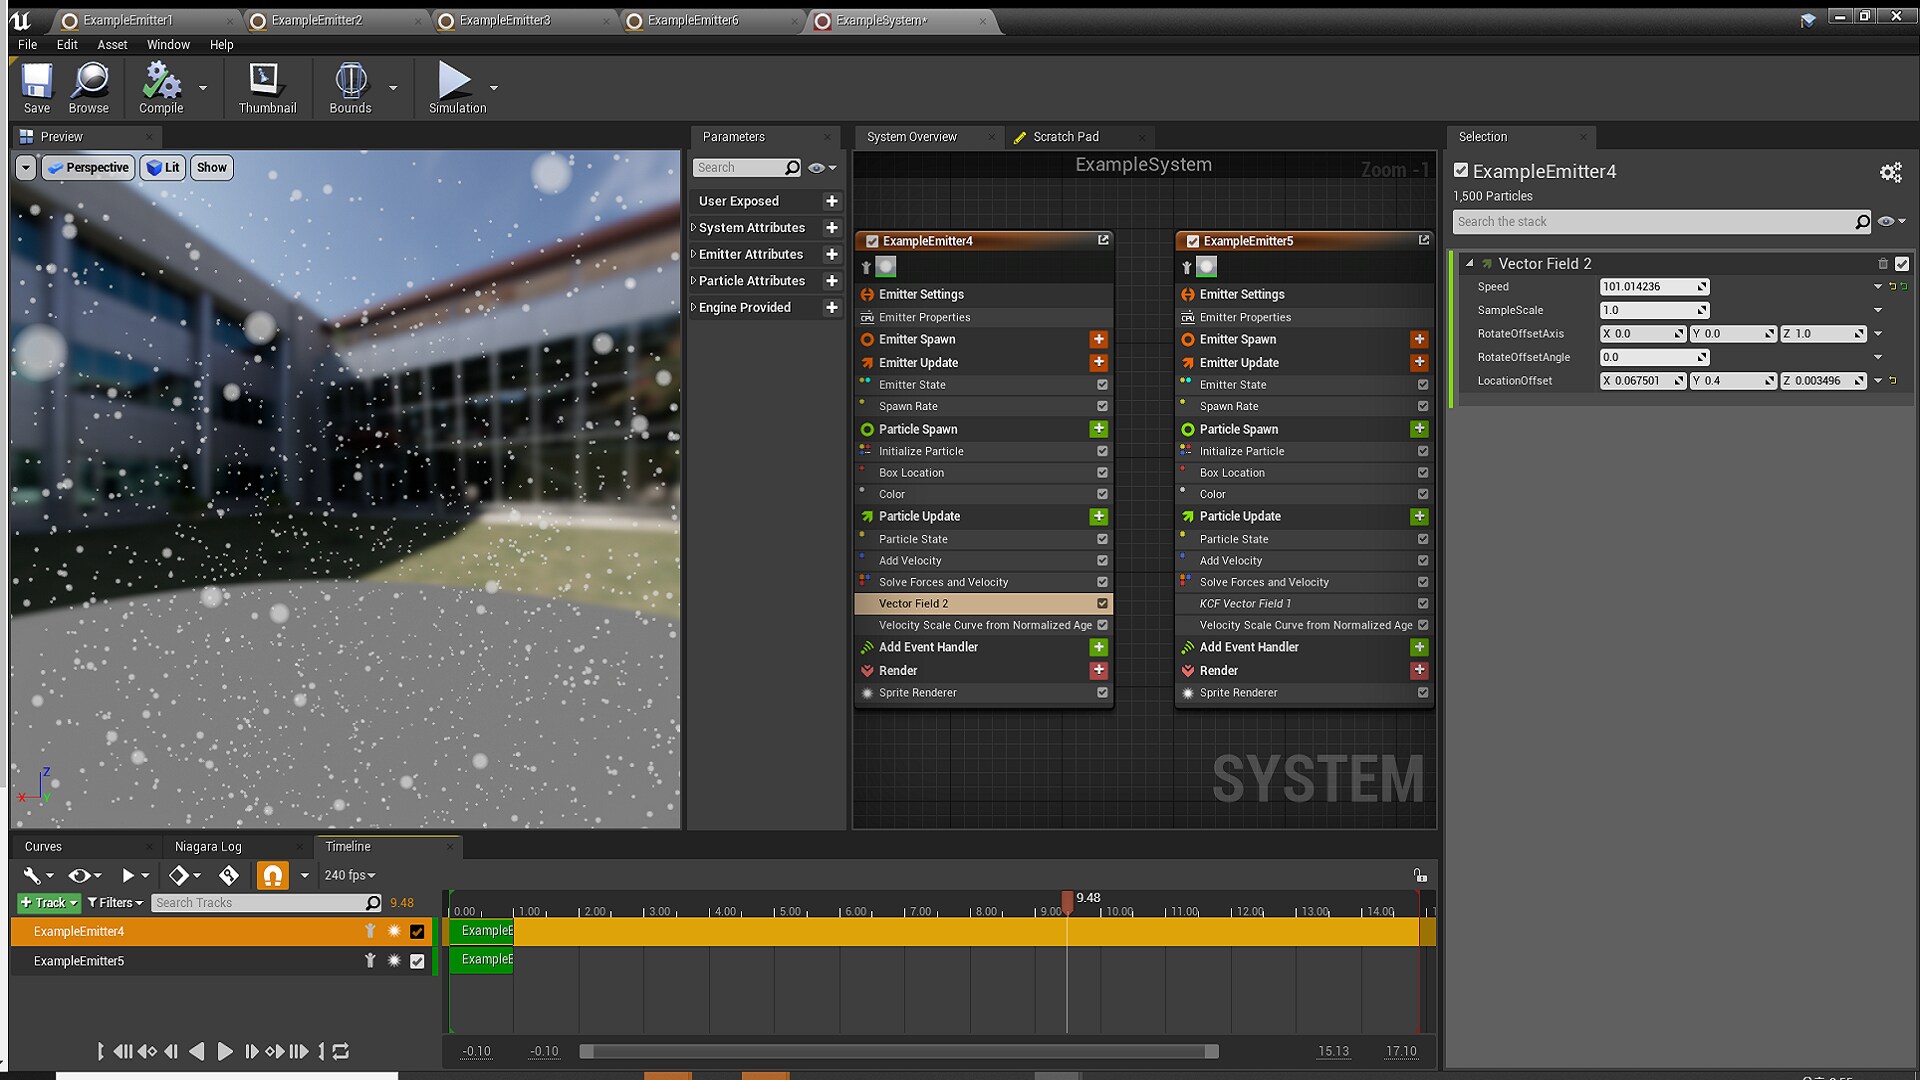Open the Perspective viewport dropdown
The image size is (1920, 1080).
pos(88,168)
